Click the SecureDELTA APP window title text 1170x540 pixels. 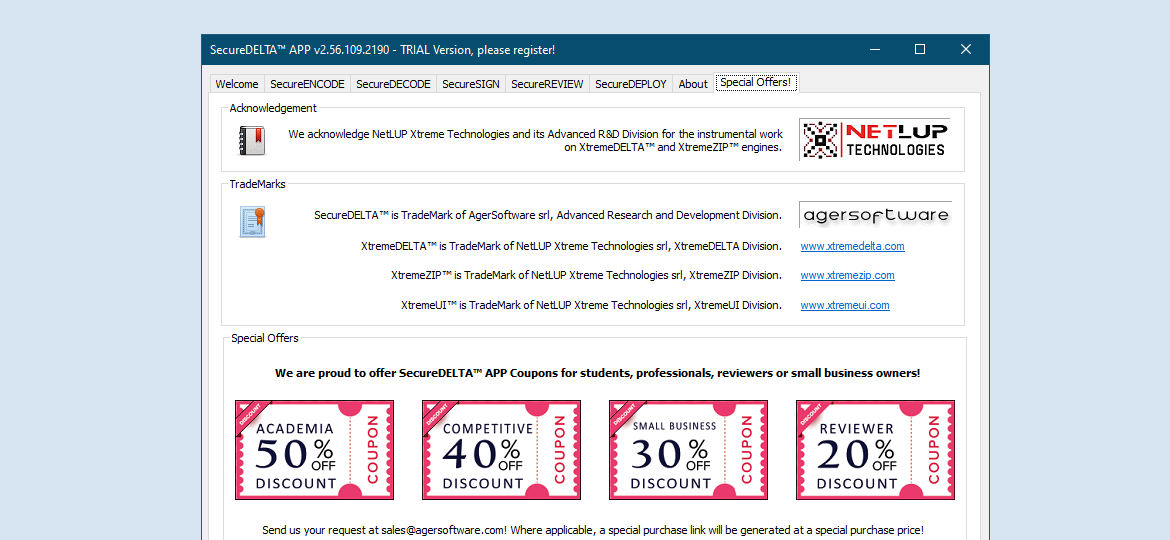[x=382, y=50]
